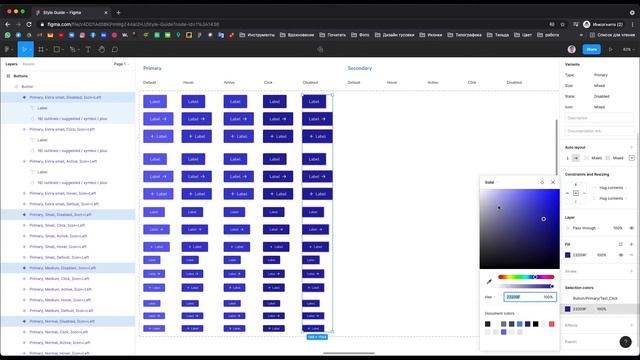Click the component icon in toolbar center
The width and height of the screenshot is (640, 360).
click(320, 49)
